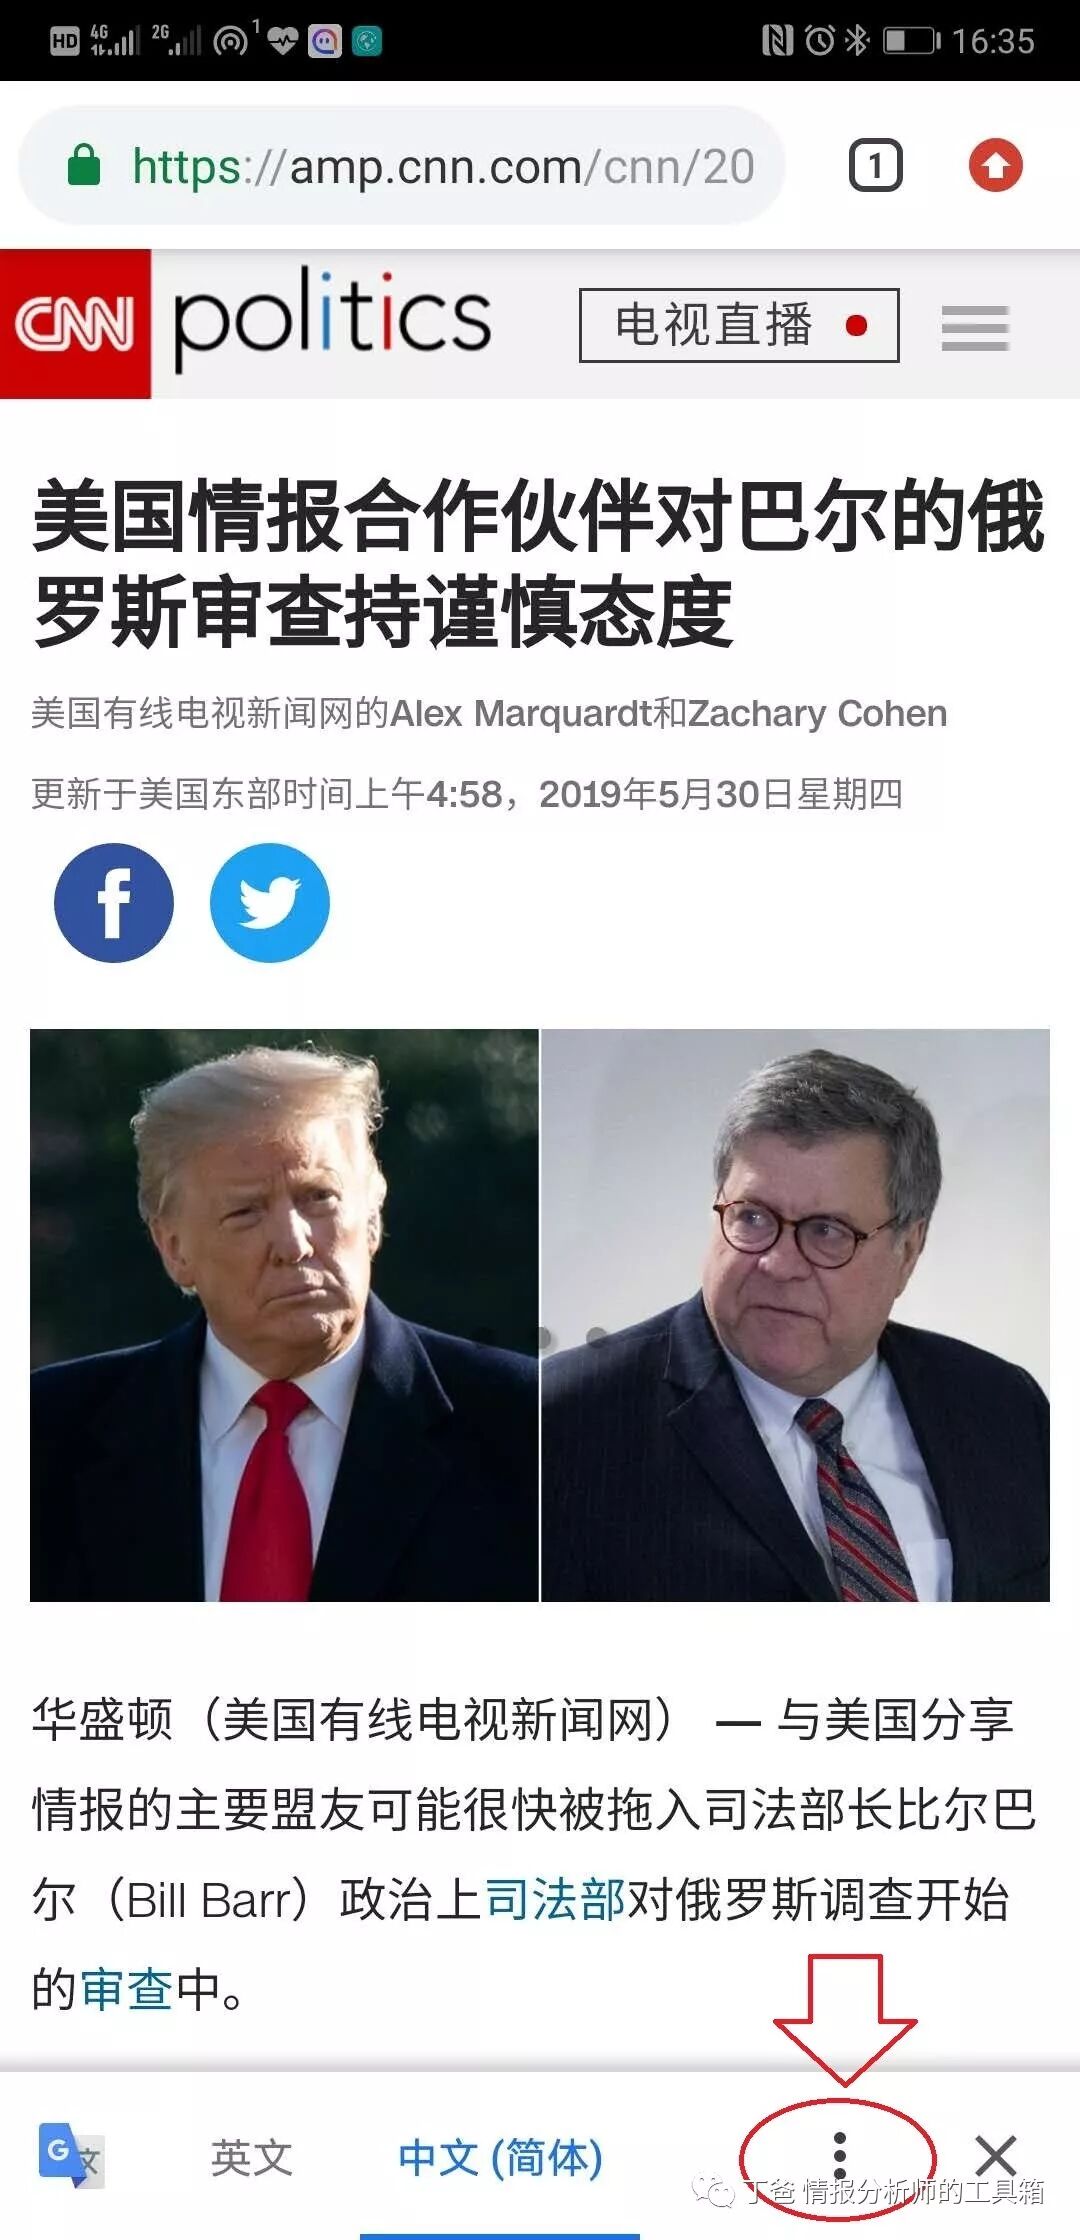Close the translation bar
Screen dimensions: 1080x2240
coord(995,2155)
